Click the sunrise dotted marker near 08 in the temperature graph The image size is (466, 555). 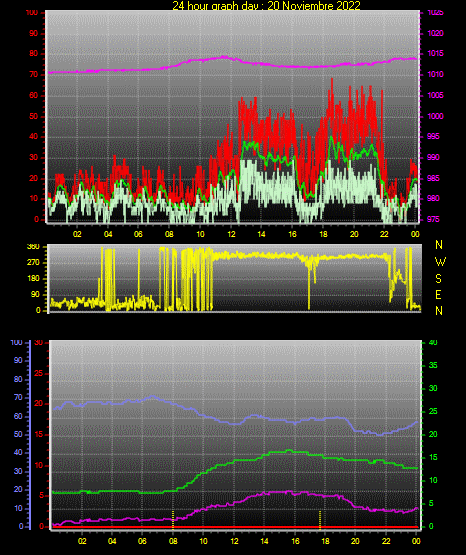173,520
